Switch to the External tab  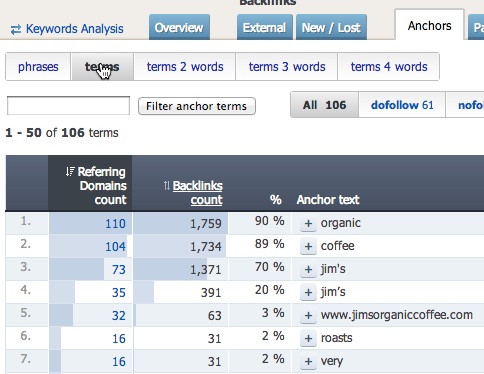(265, 27)
